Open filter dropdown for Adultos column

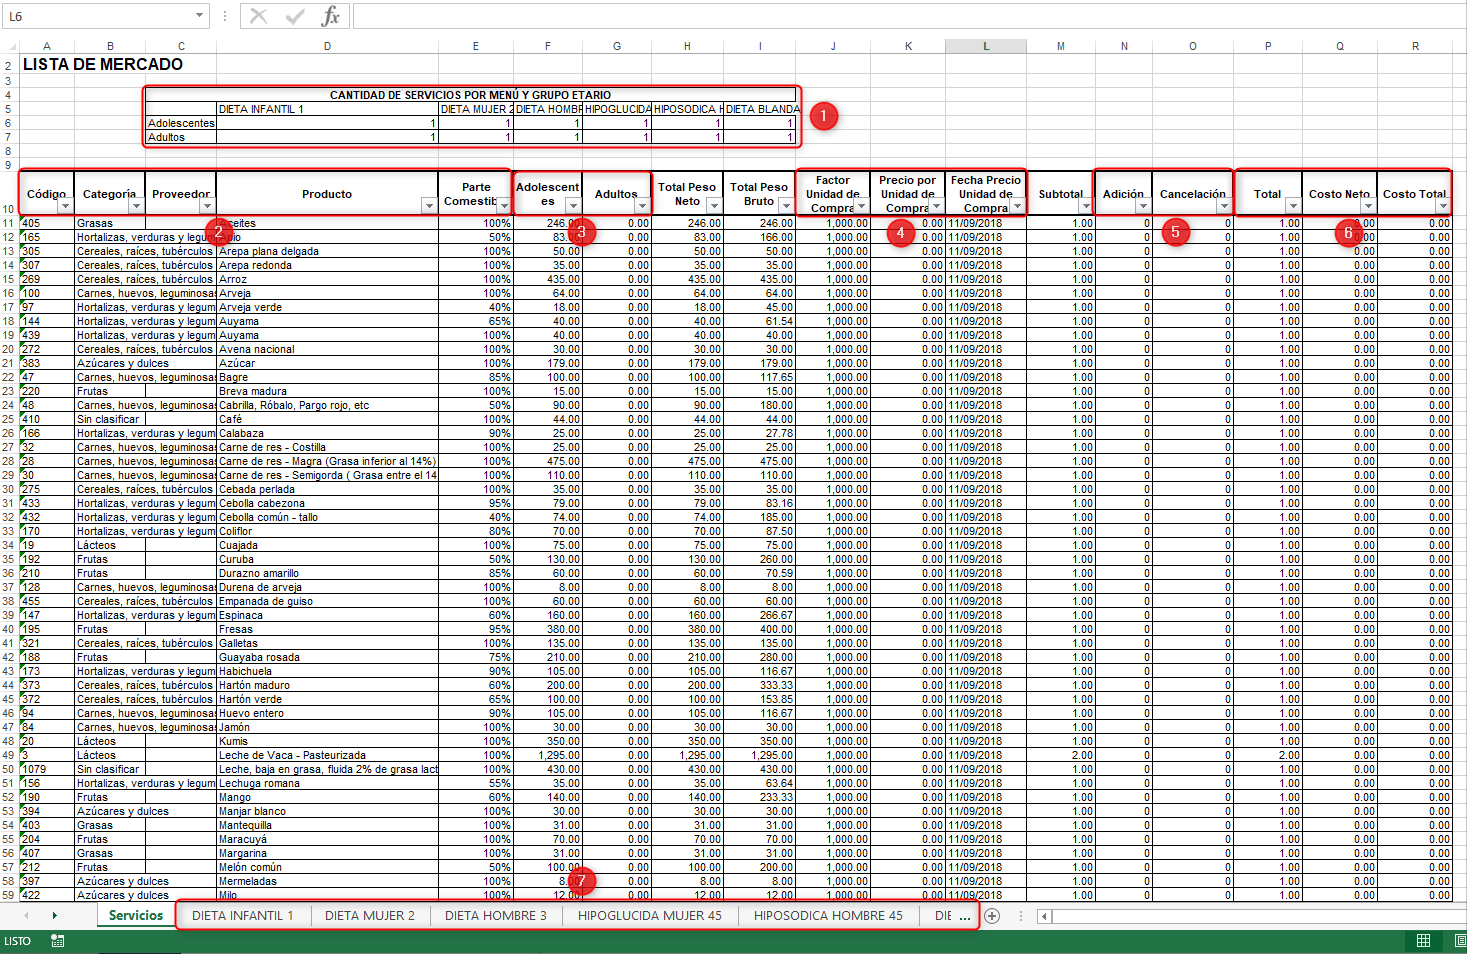(642, 207)
